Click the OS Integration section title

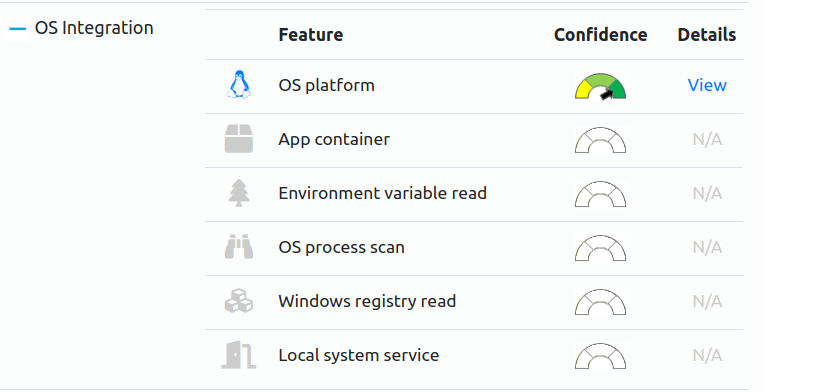pyautogui.click(x=94, y=28)
